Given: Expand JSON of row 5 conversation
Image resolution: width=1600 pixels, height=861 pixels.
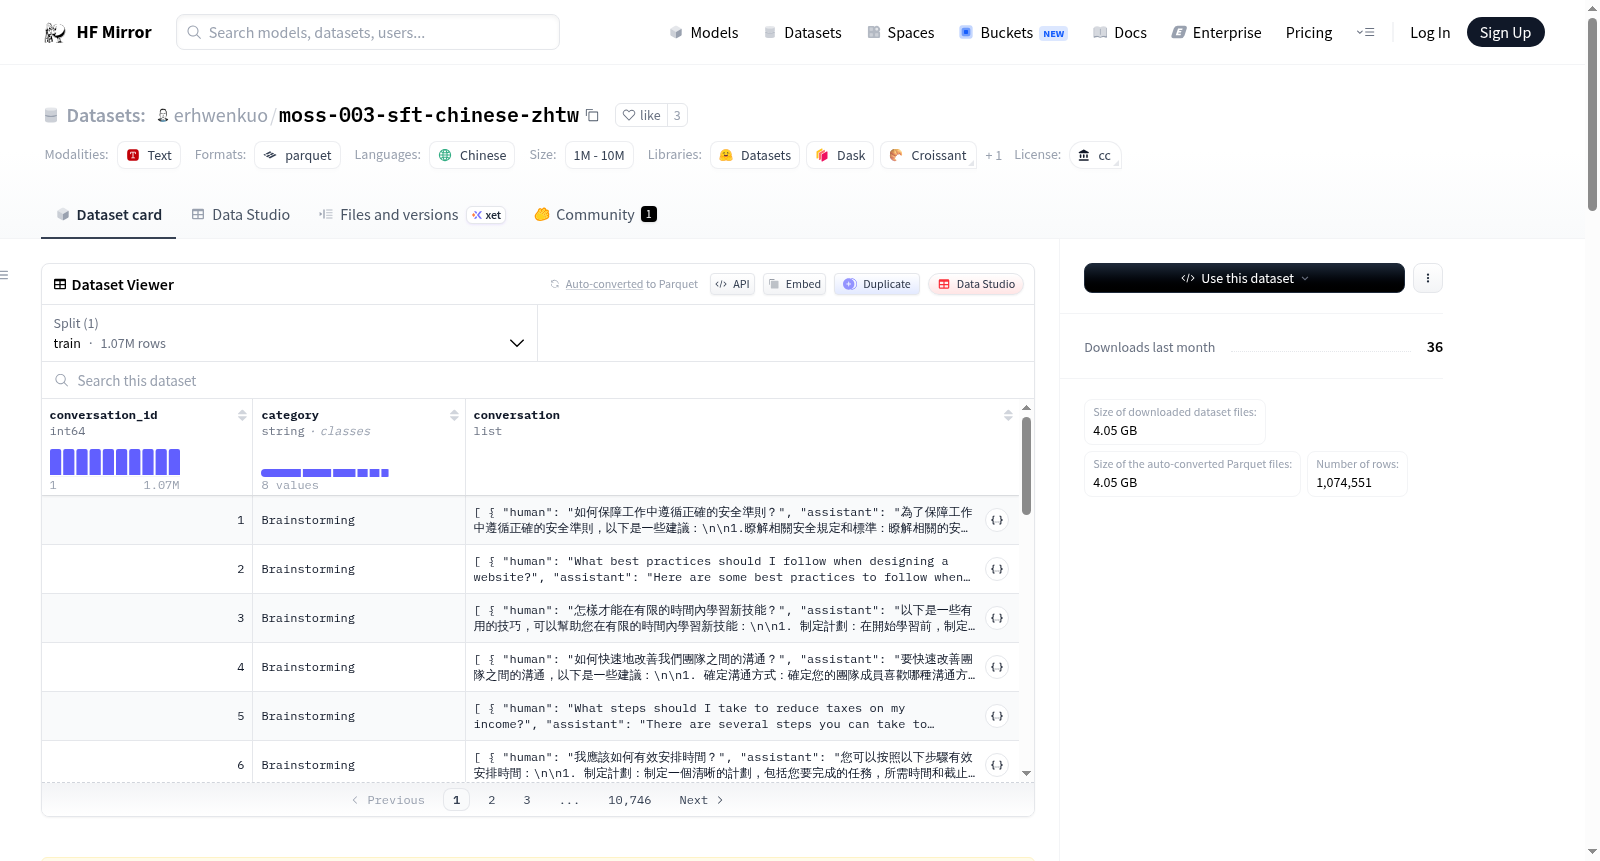Looking at the screenshot, I should (x=997, y=716).
